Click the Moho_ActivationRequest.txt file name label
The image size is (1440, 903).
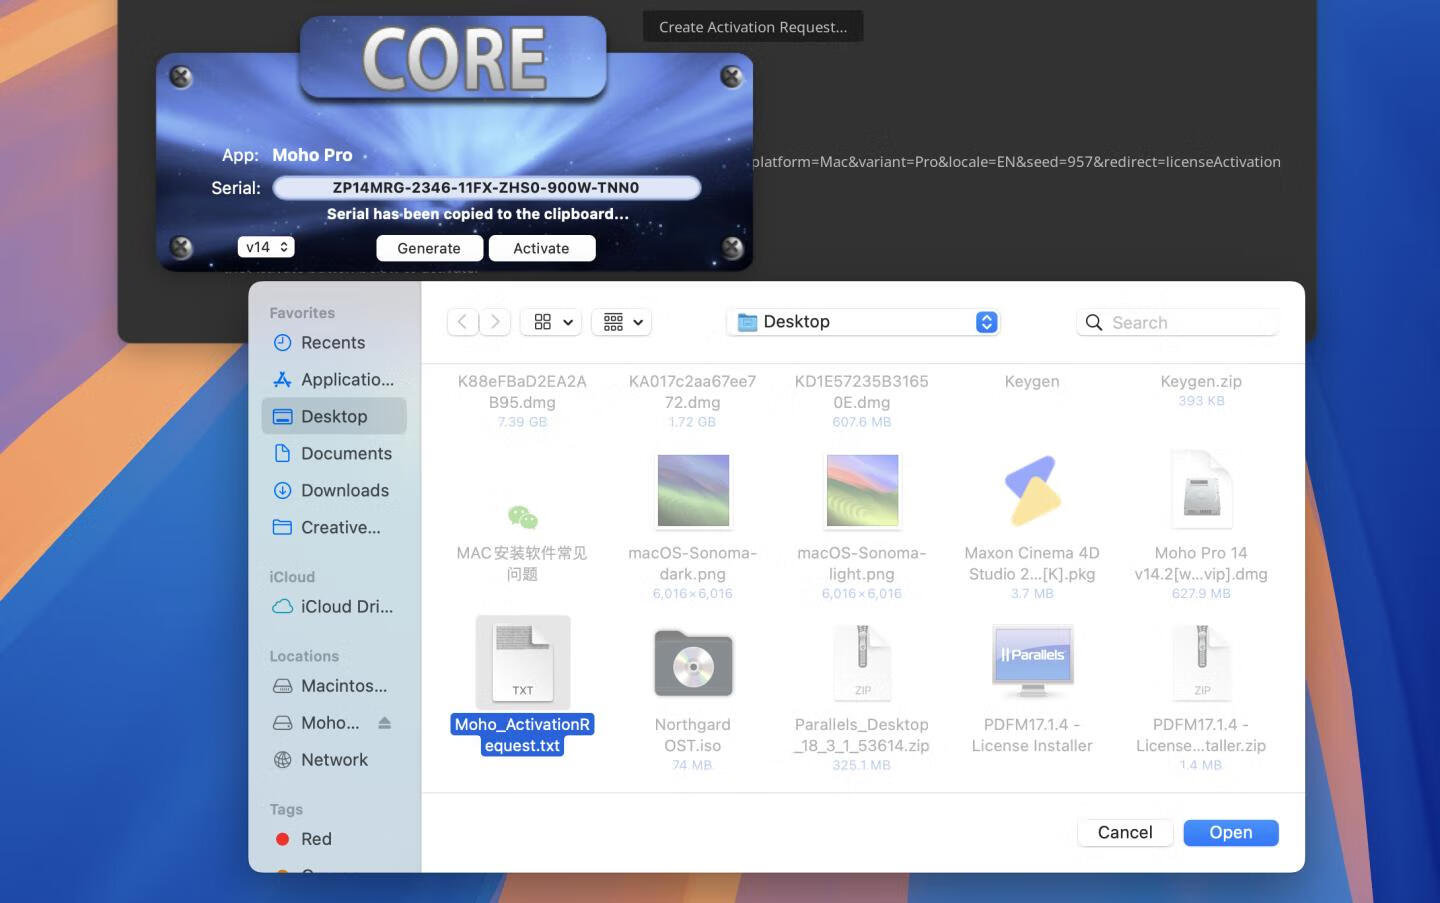click(x=523, y=735)
